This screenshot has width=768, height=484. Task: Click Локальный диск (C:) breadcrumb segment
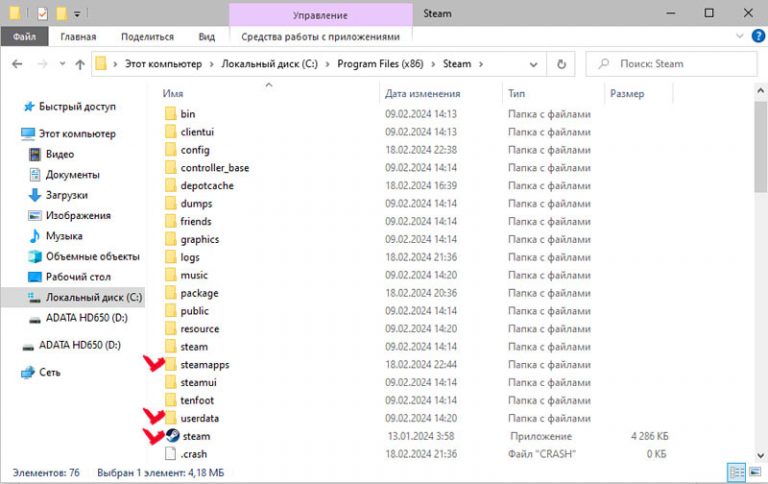[x=269, y=64]
